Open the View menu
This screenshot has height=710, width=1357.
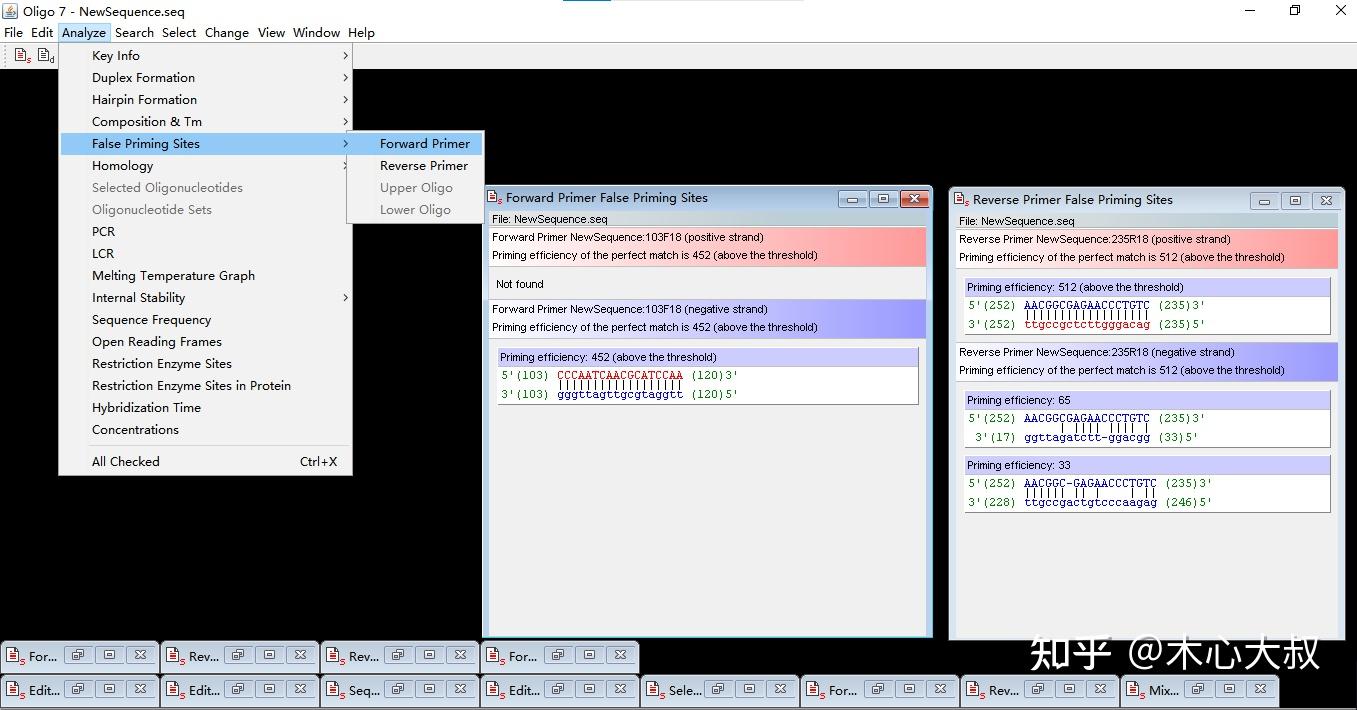(x=271, y=32)
